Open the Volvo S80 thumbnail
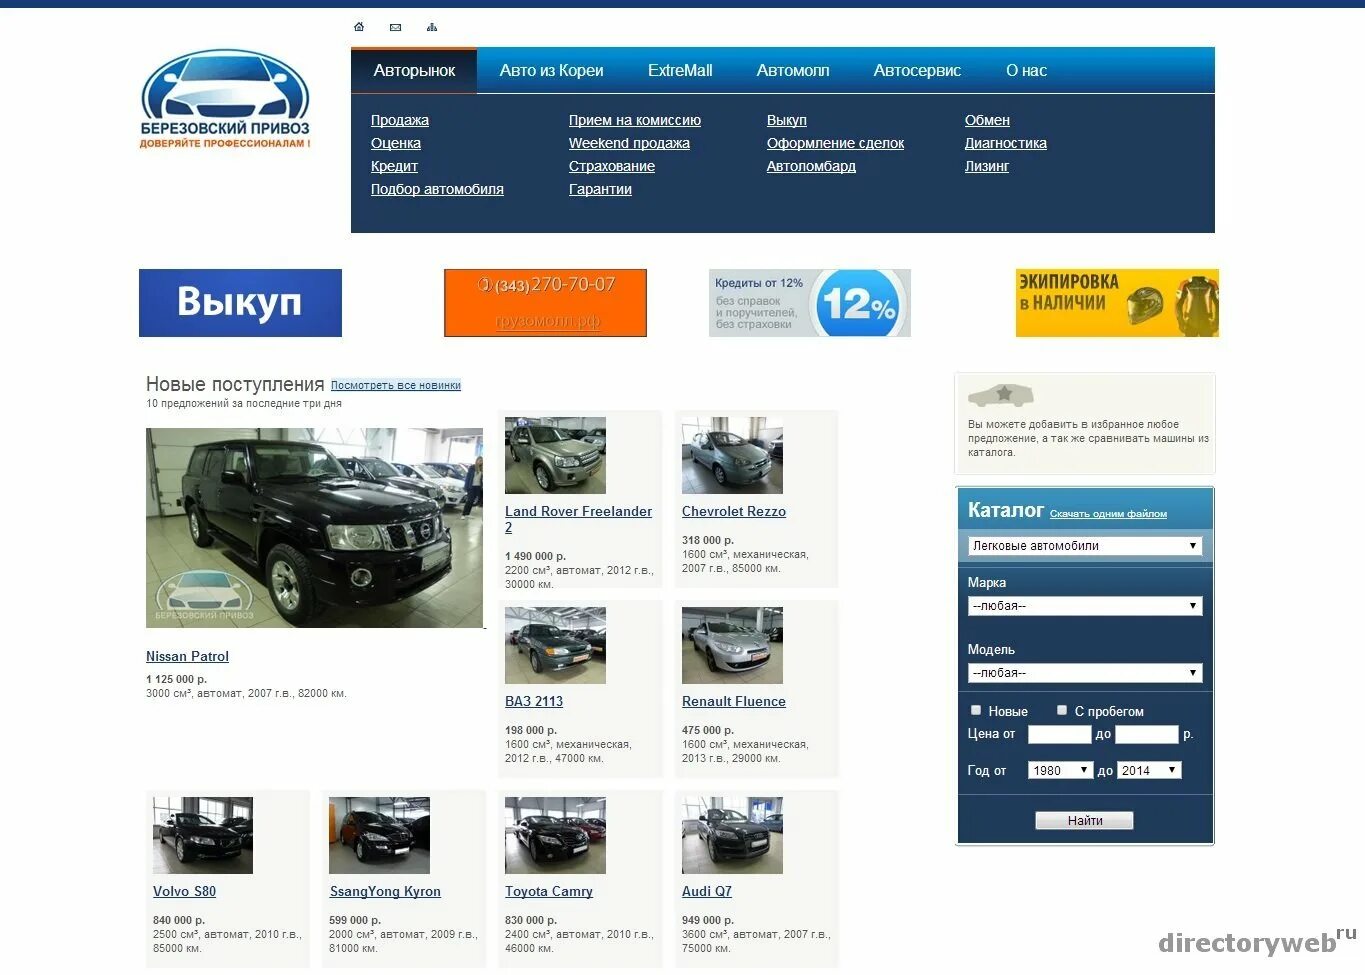The width and height of the screenshot is (1365, 975). (x=203, y=835)
